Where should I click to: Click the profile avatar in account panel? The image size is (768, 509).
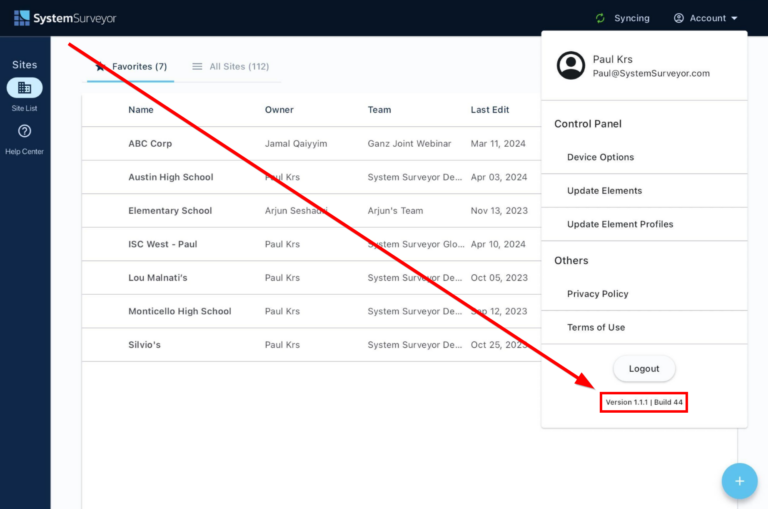pos(571,65)
